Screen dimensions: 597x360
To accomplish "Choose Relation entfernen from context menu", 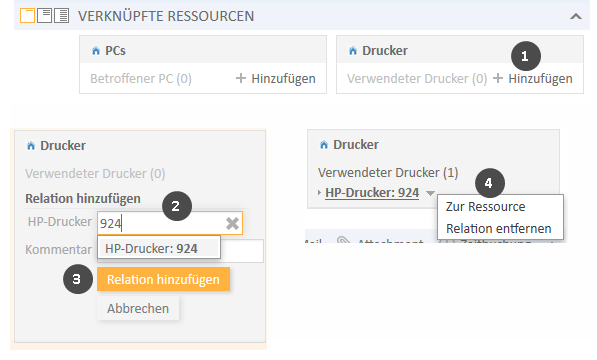I will point(498,228).
